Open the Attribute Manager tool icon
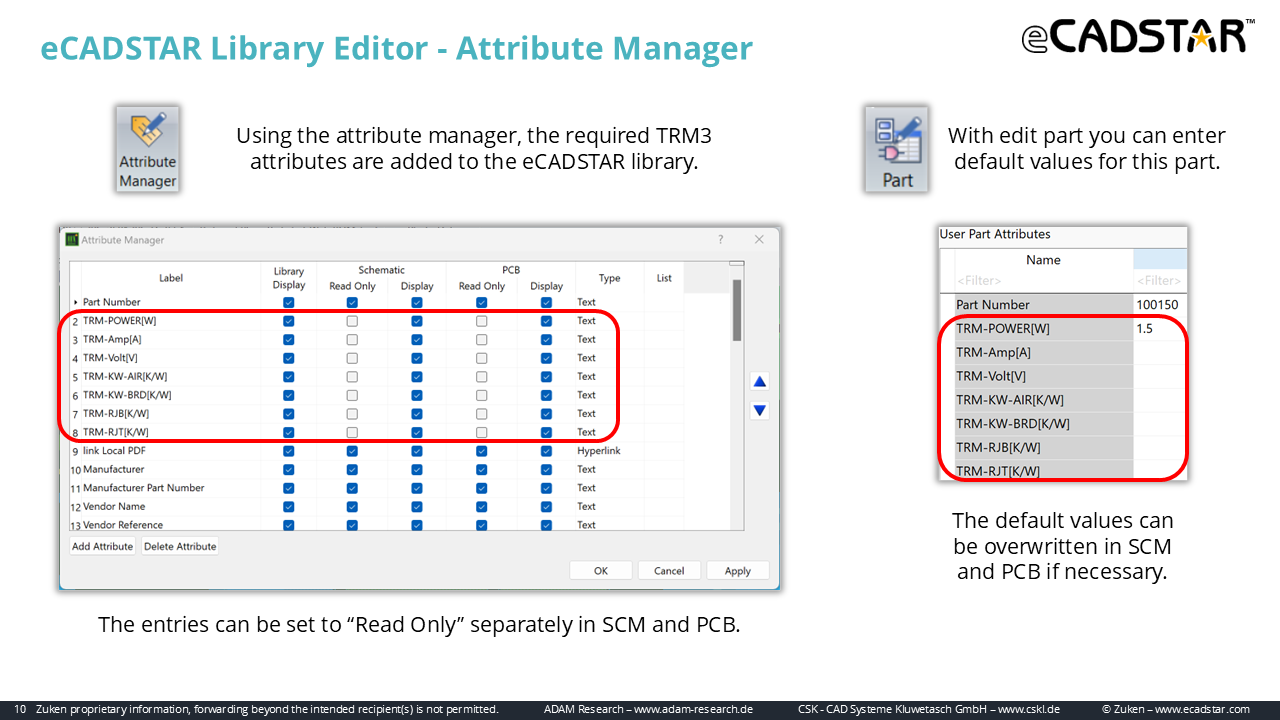Image resolution: width=1280 pixels, height=720 pixels. click(x=147, y=150)
